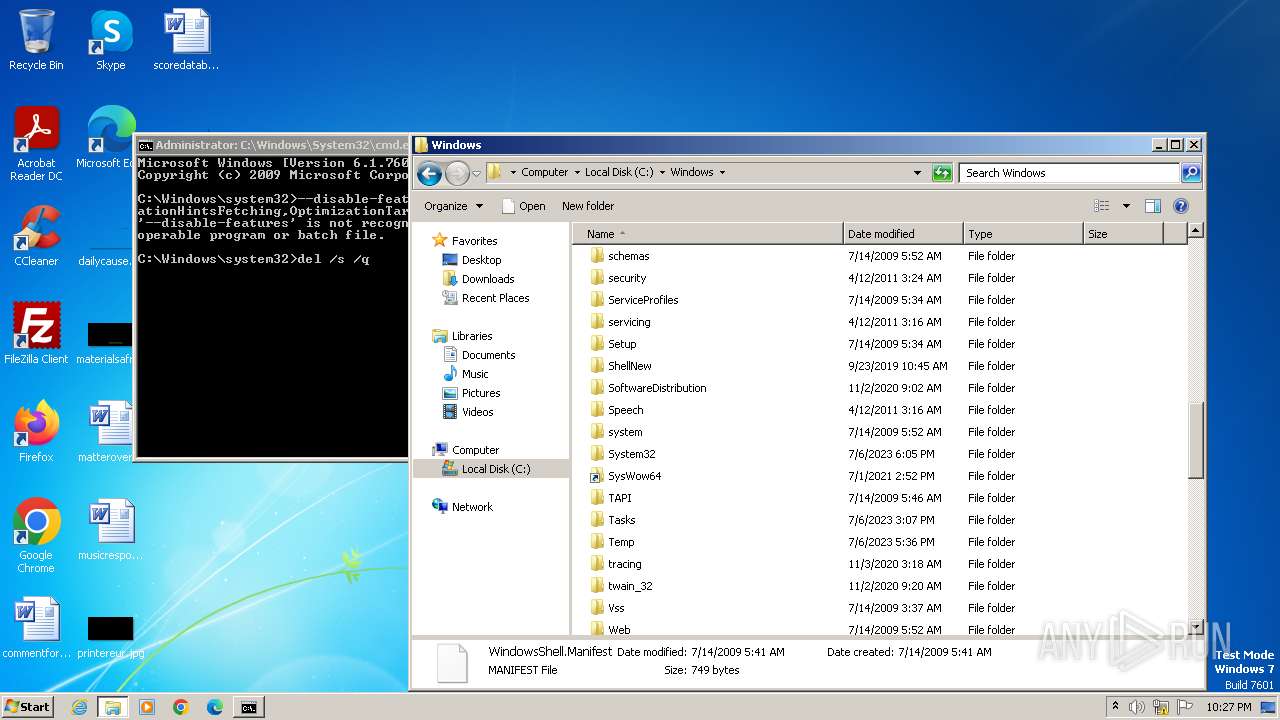Open Internet Explorer in taskbar
Screen dimensions: 1280x720
tap(79, 707)
